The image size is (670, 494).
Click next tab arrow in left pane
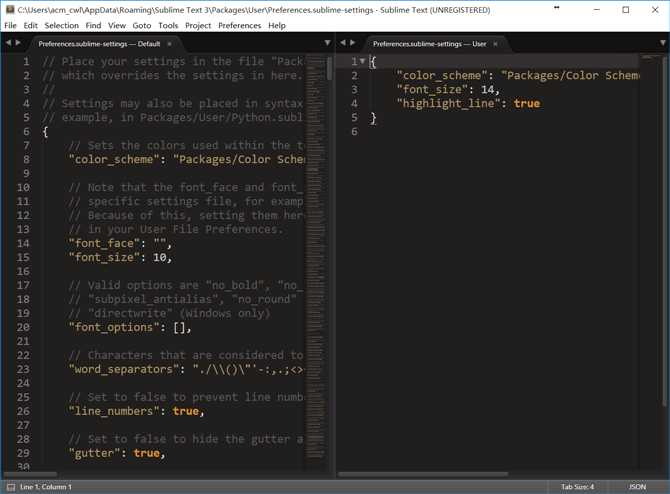click(x=18, y=43)
